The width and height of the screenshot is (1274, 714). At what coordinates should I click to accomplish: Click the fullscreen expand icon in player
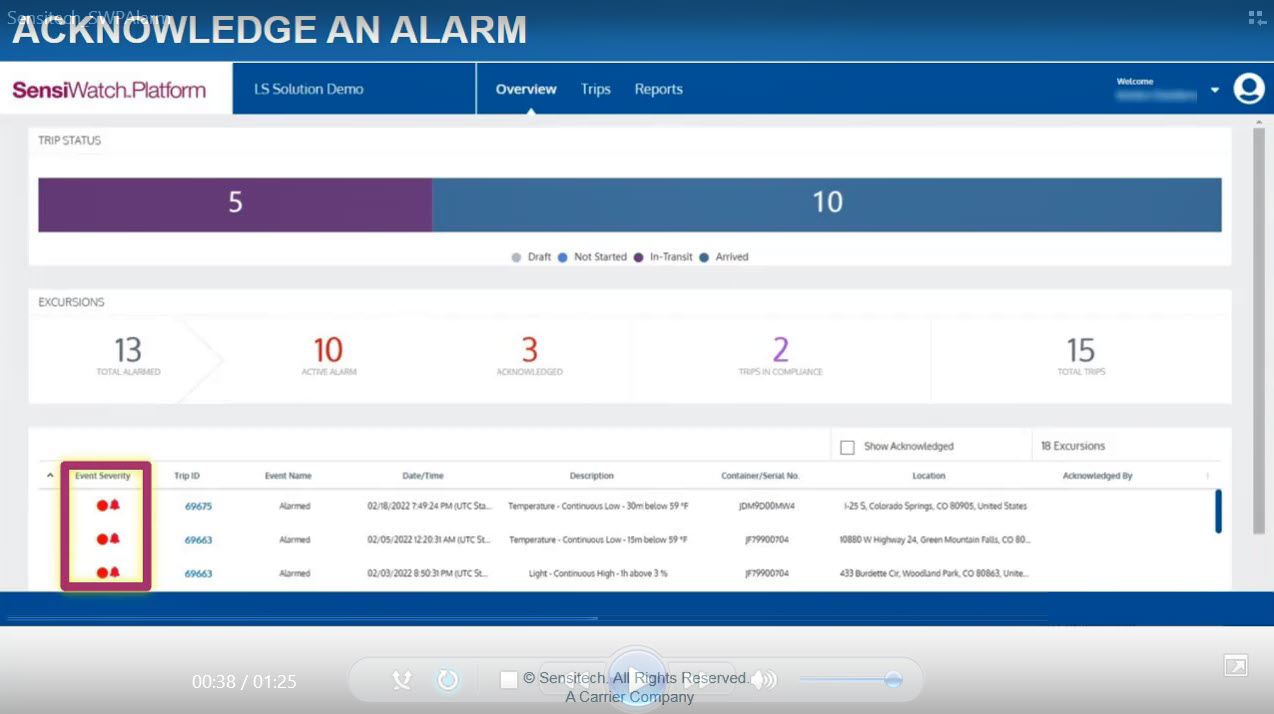1235,666
